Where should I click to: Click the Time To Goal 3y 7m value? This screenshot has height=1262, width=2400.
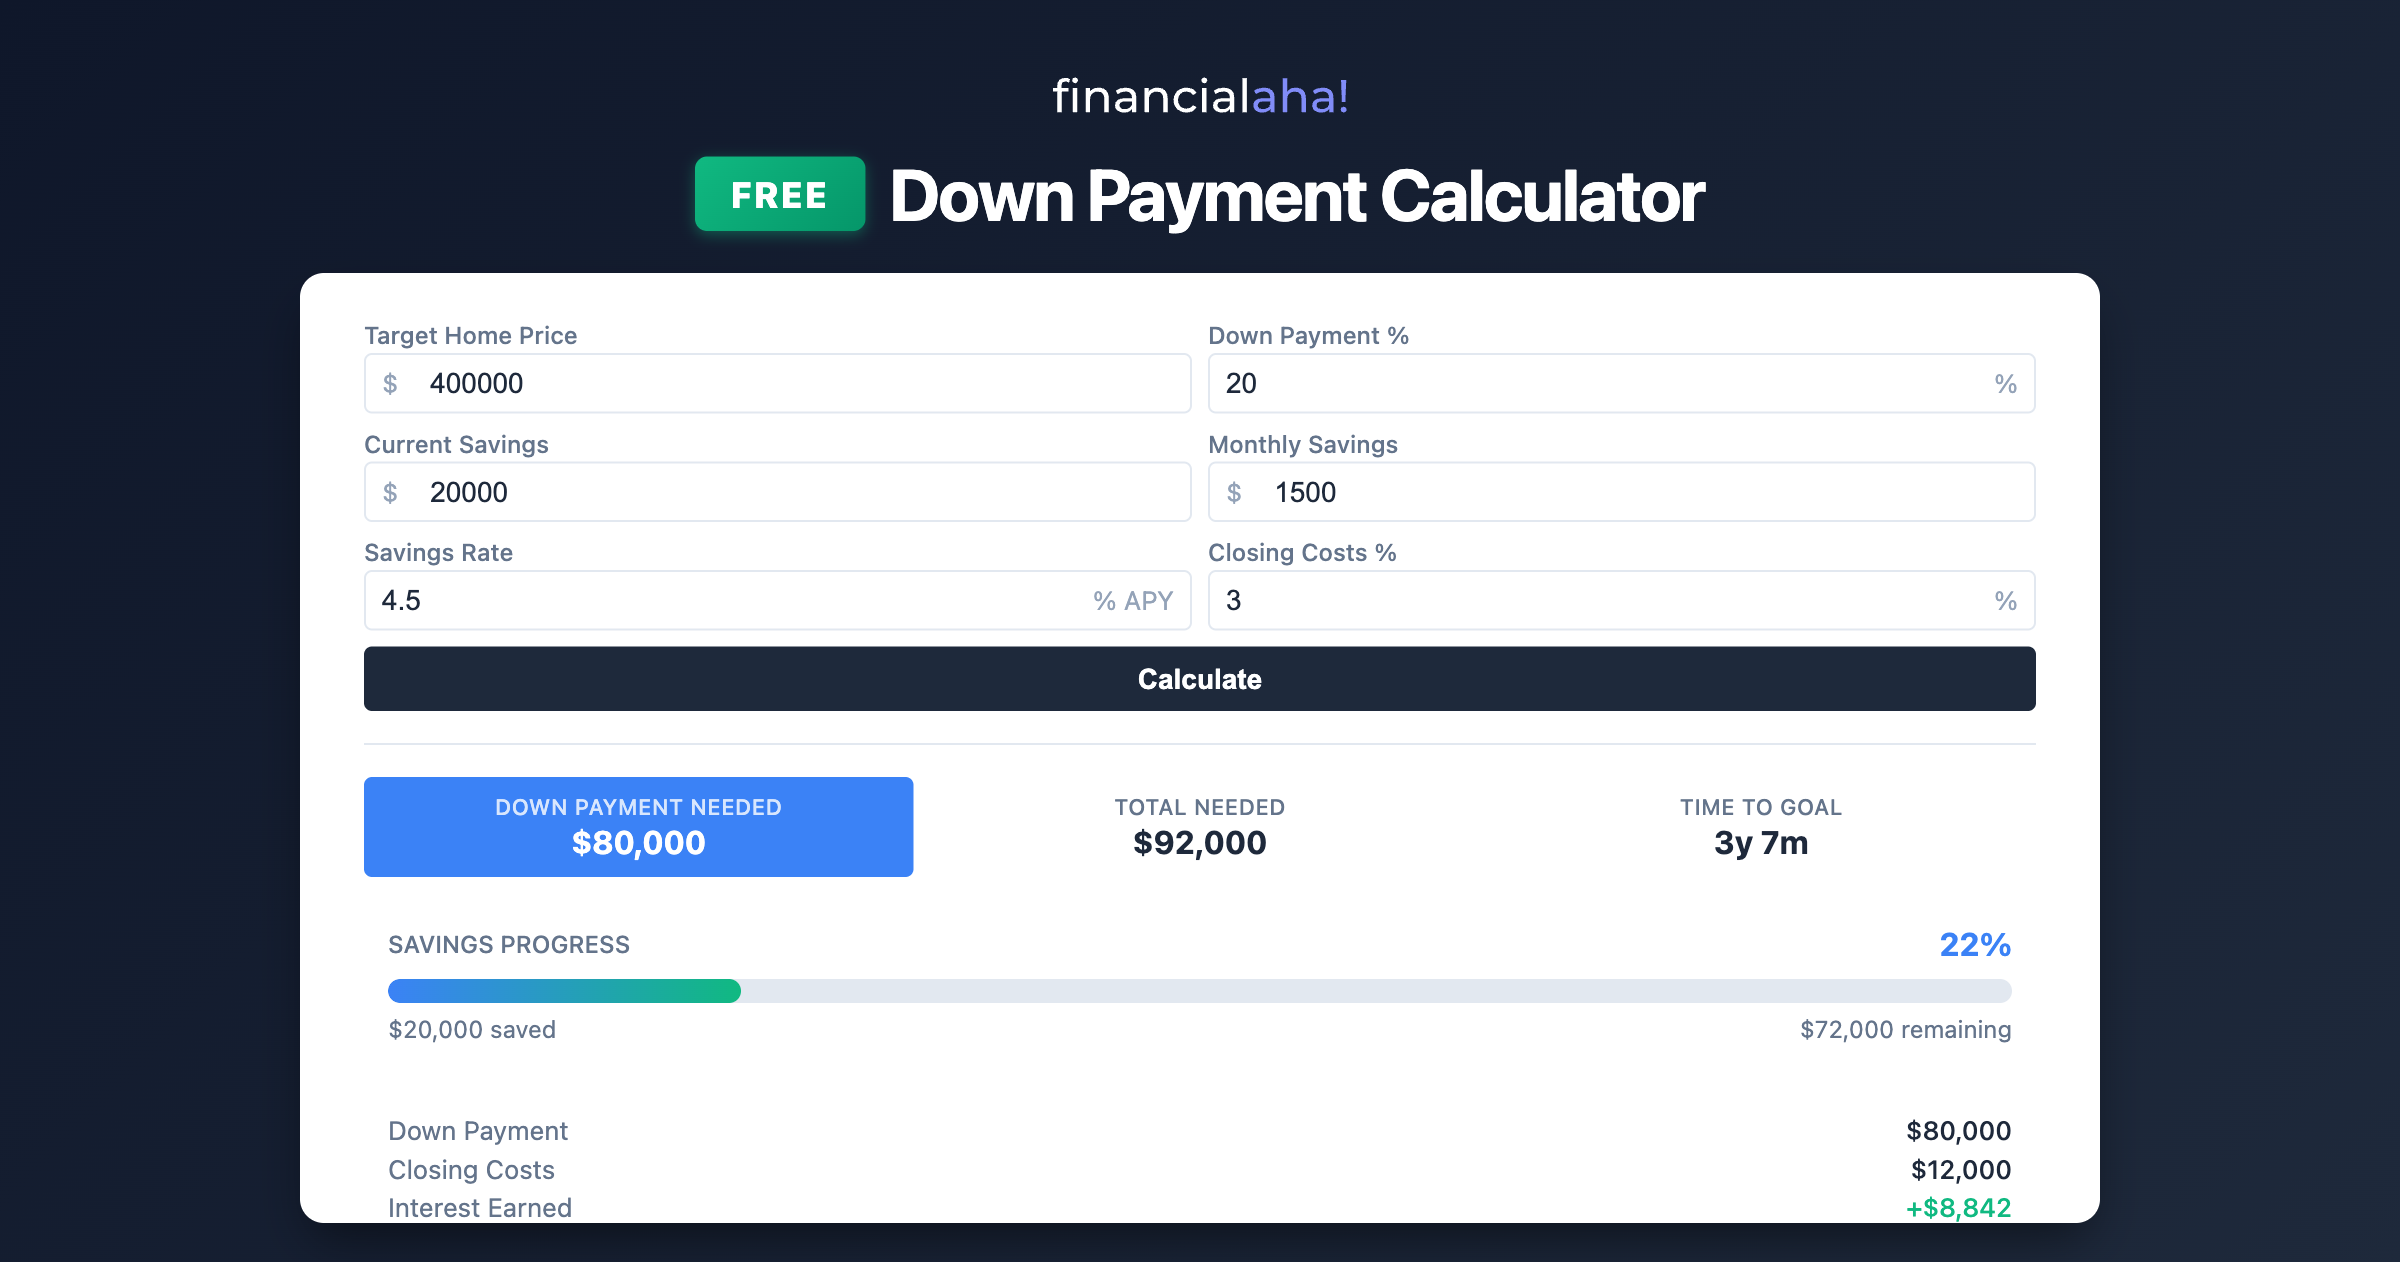coord(1760,843)
